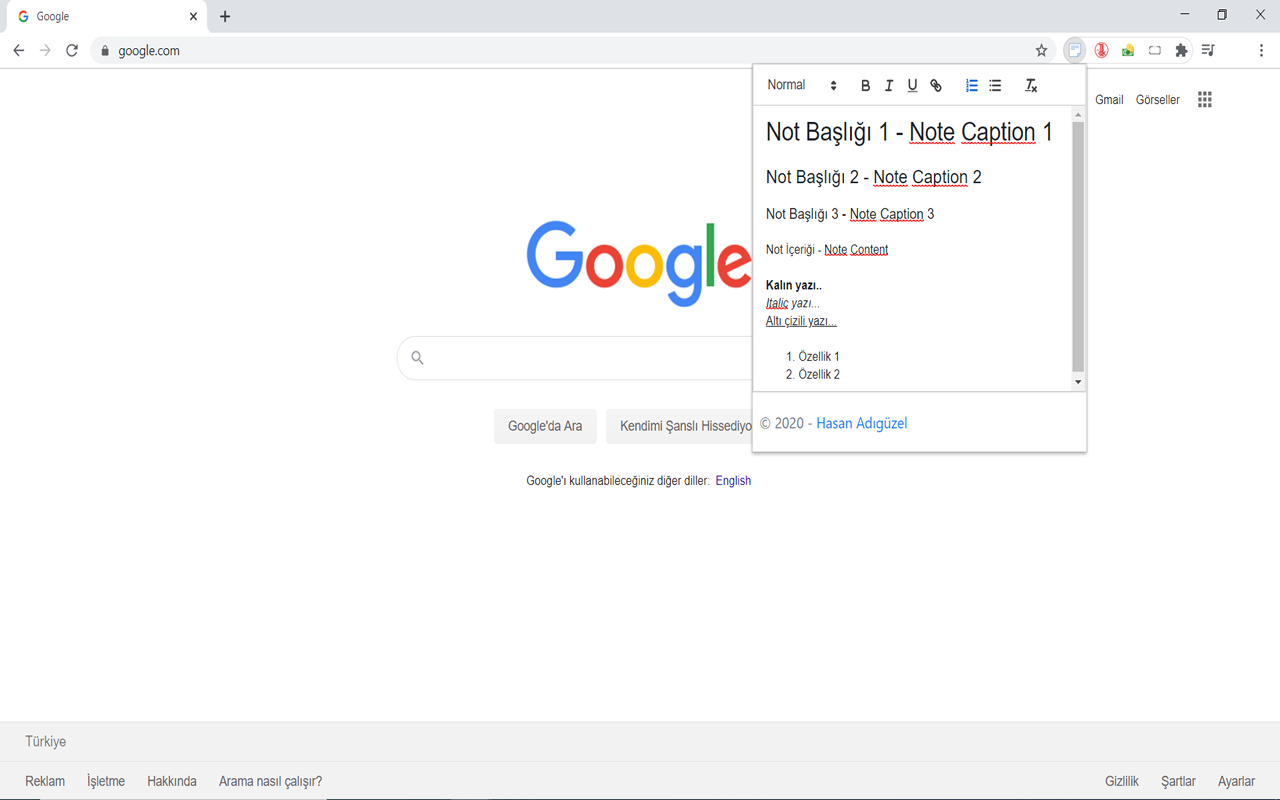The height and width of the screenshot is (800, 1280).
Task: Open Gizlilik privacy link
Action: [1122, 782]
